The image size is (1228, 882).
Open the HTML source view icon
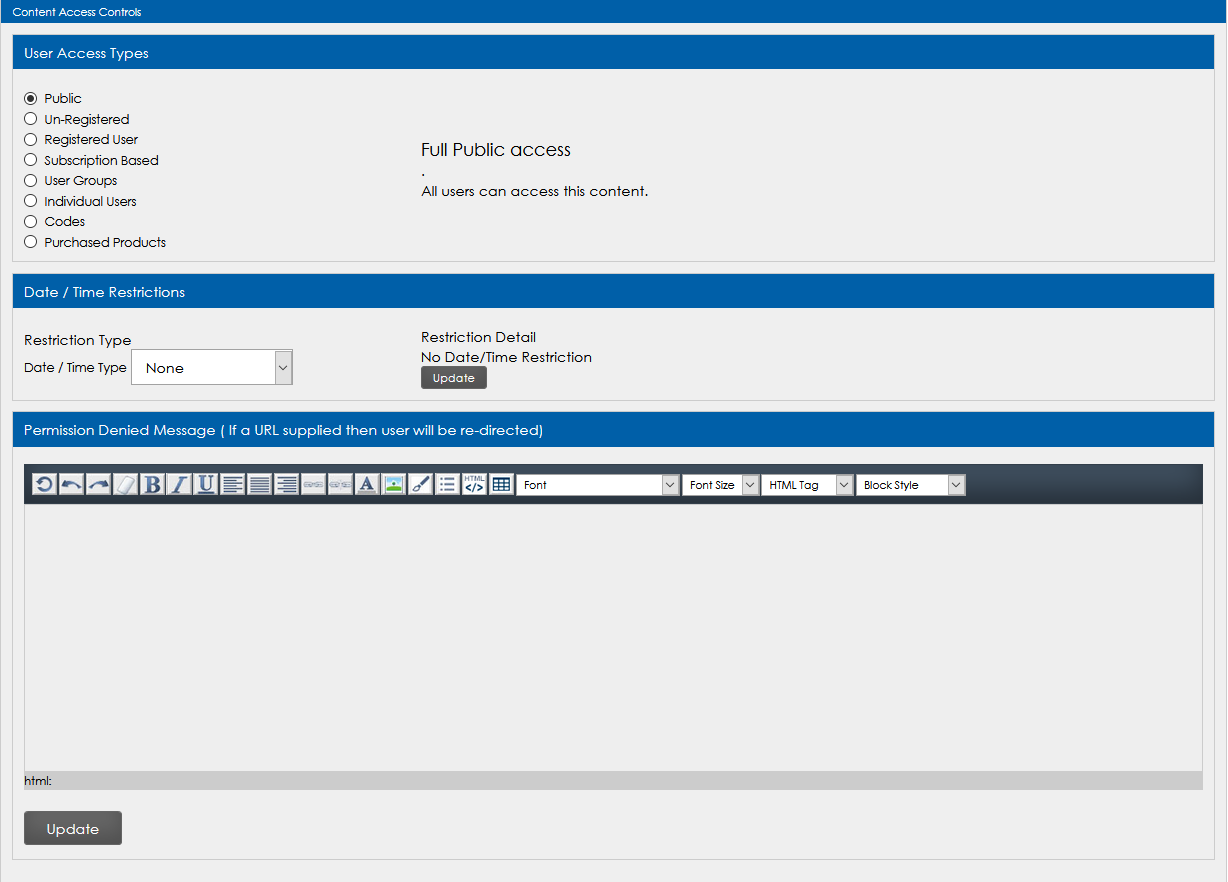(x=474, y=484)
